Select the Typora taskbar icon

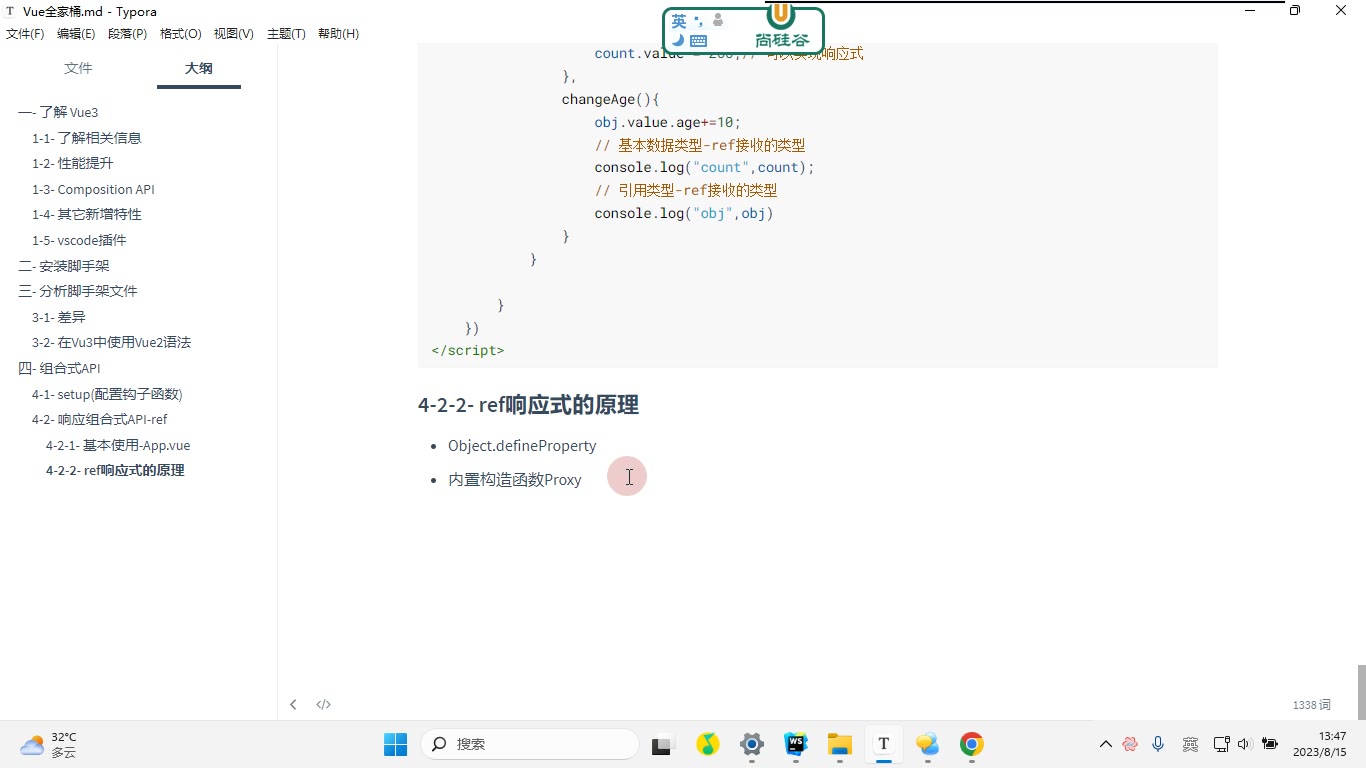pos(883,744)
